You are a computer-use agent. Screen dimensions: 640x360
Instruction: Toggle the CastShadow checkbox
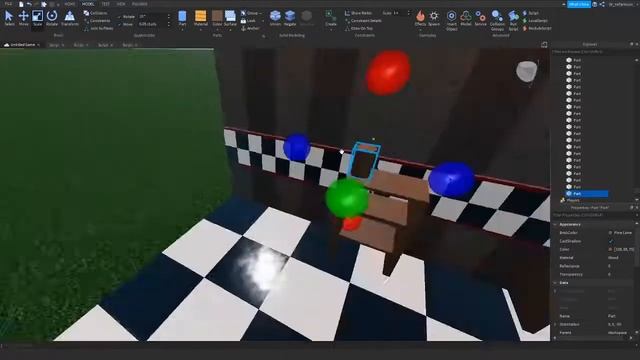pyautogui.click(x=611, y=241)
